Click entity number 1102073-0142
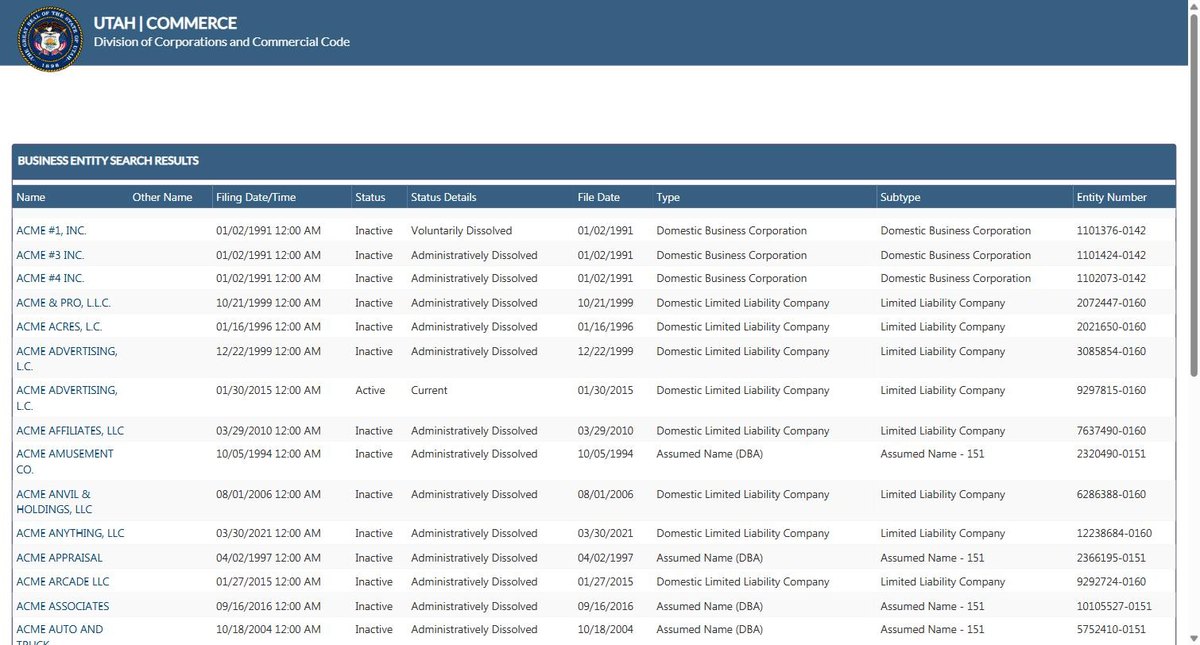 pyautogui.click(x=1111, y=278)
